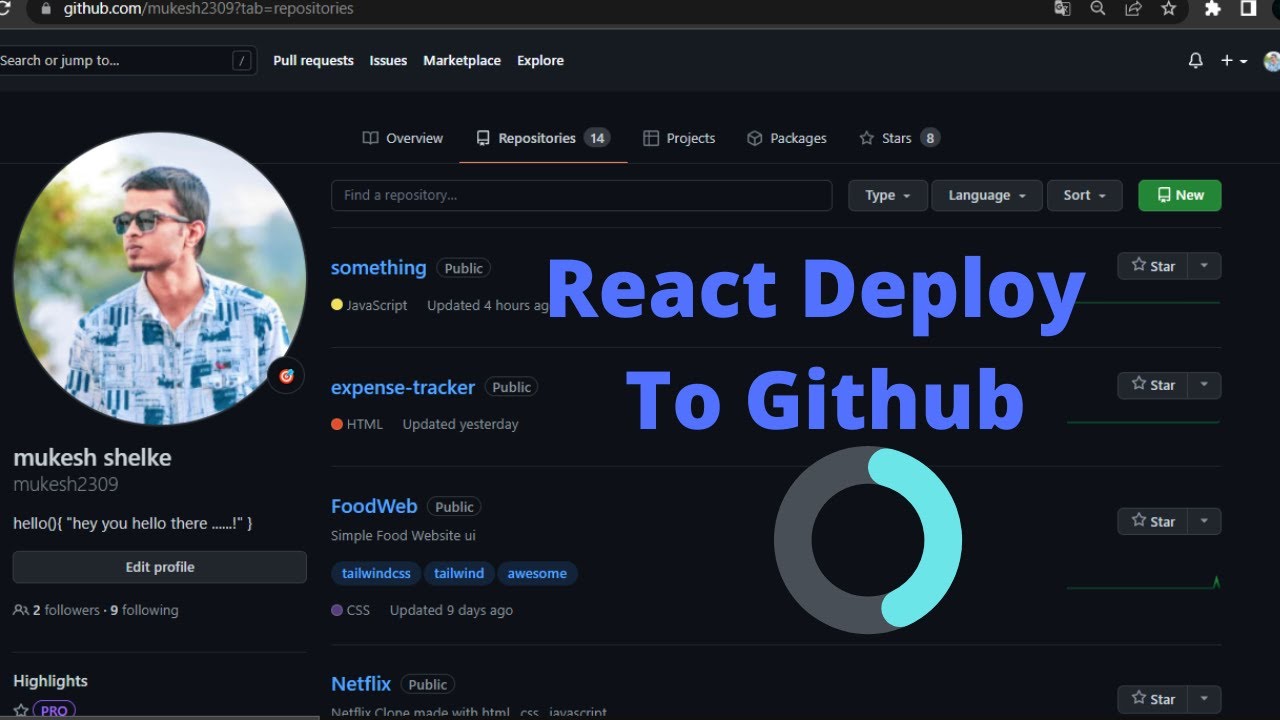Star the Netflix repository

(1152, 699)
